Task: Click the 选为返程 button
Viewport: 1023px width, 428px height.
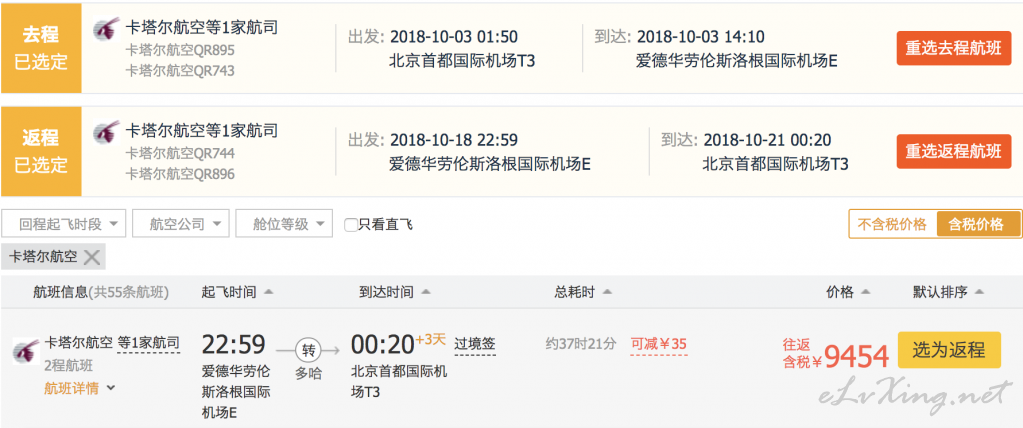Action: (949, 350)
